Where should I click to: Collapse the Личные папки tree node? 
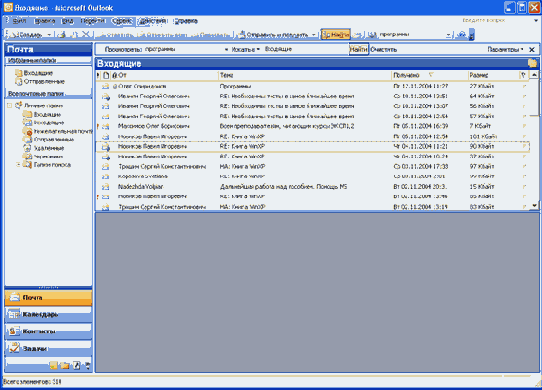pos(10,105)
